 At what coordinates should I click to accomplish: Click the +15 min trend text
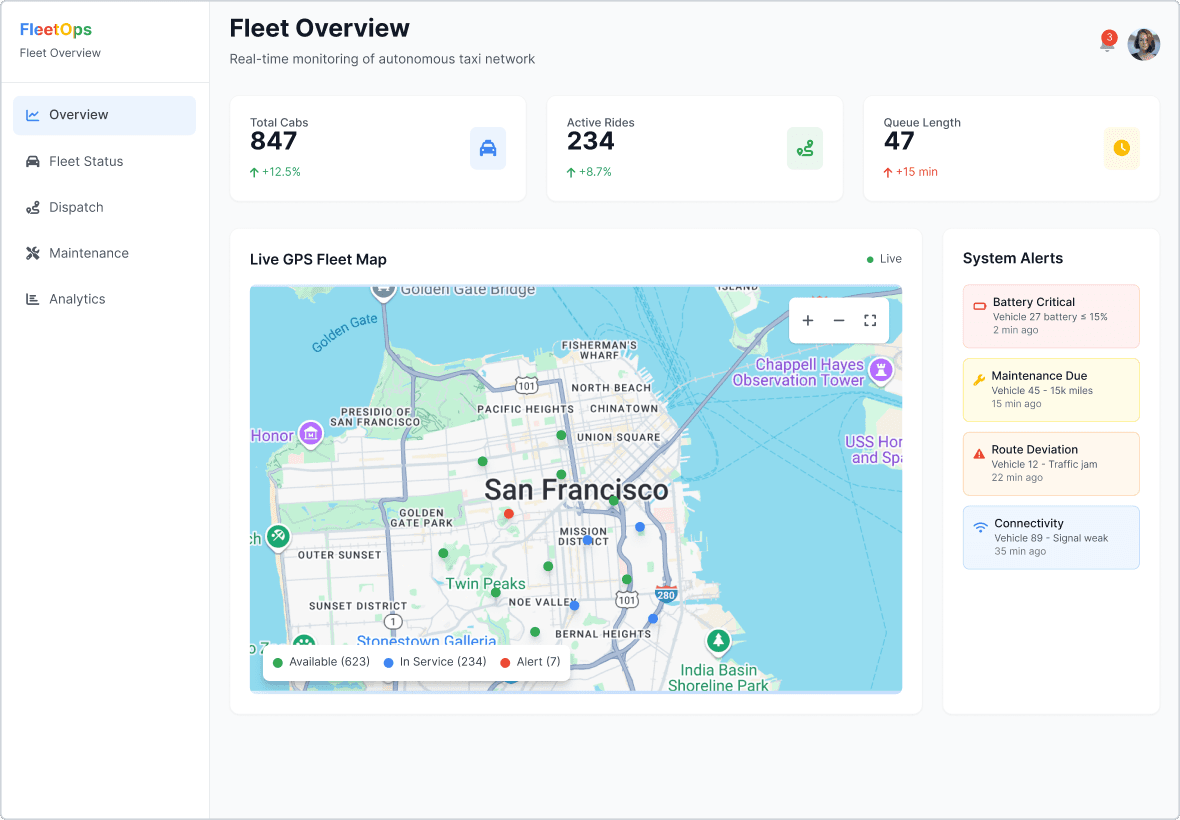click(x=917, y=172)
